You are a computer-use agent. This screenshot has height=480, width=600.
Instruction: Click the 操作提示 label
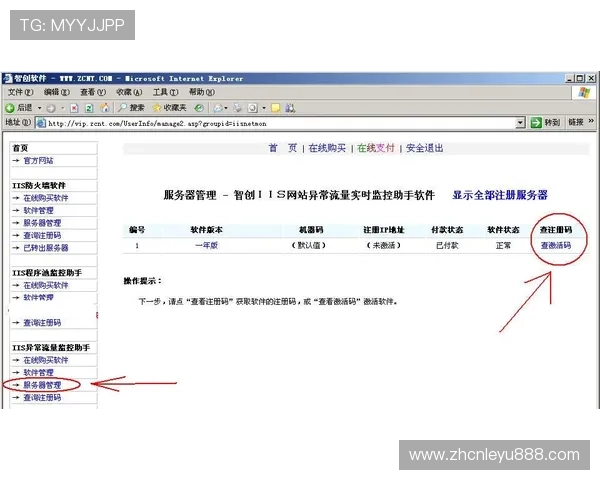[142, 281]
